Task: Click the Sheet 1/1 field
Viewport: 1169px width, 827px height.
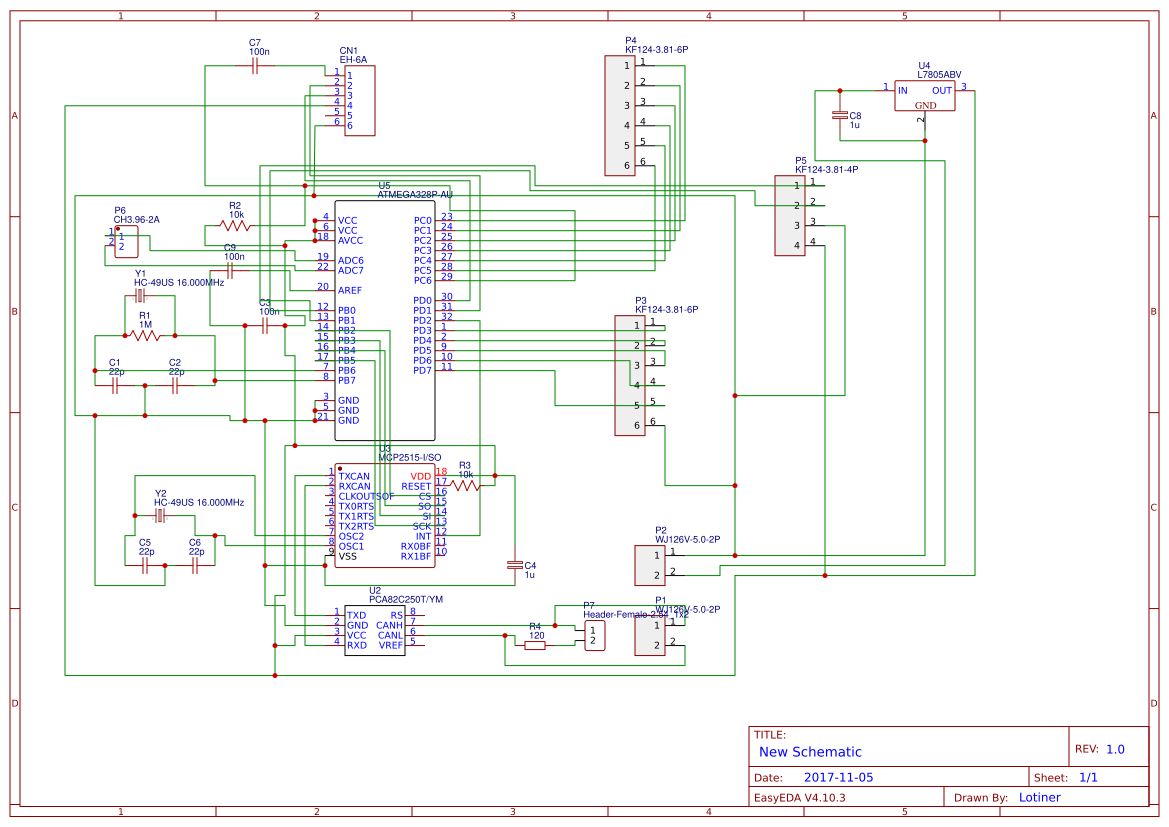Action: click(1091, 776)
